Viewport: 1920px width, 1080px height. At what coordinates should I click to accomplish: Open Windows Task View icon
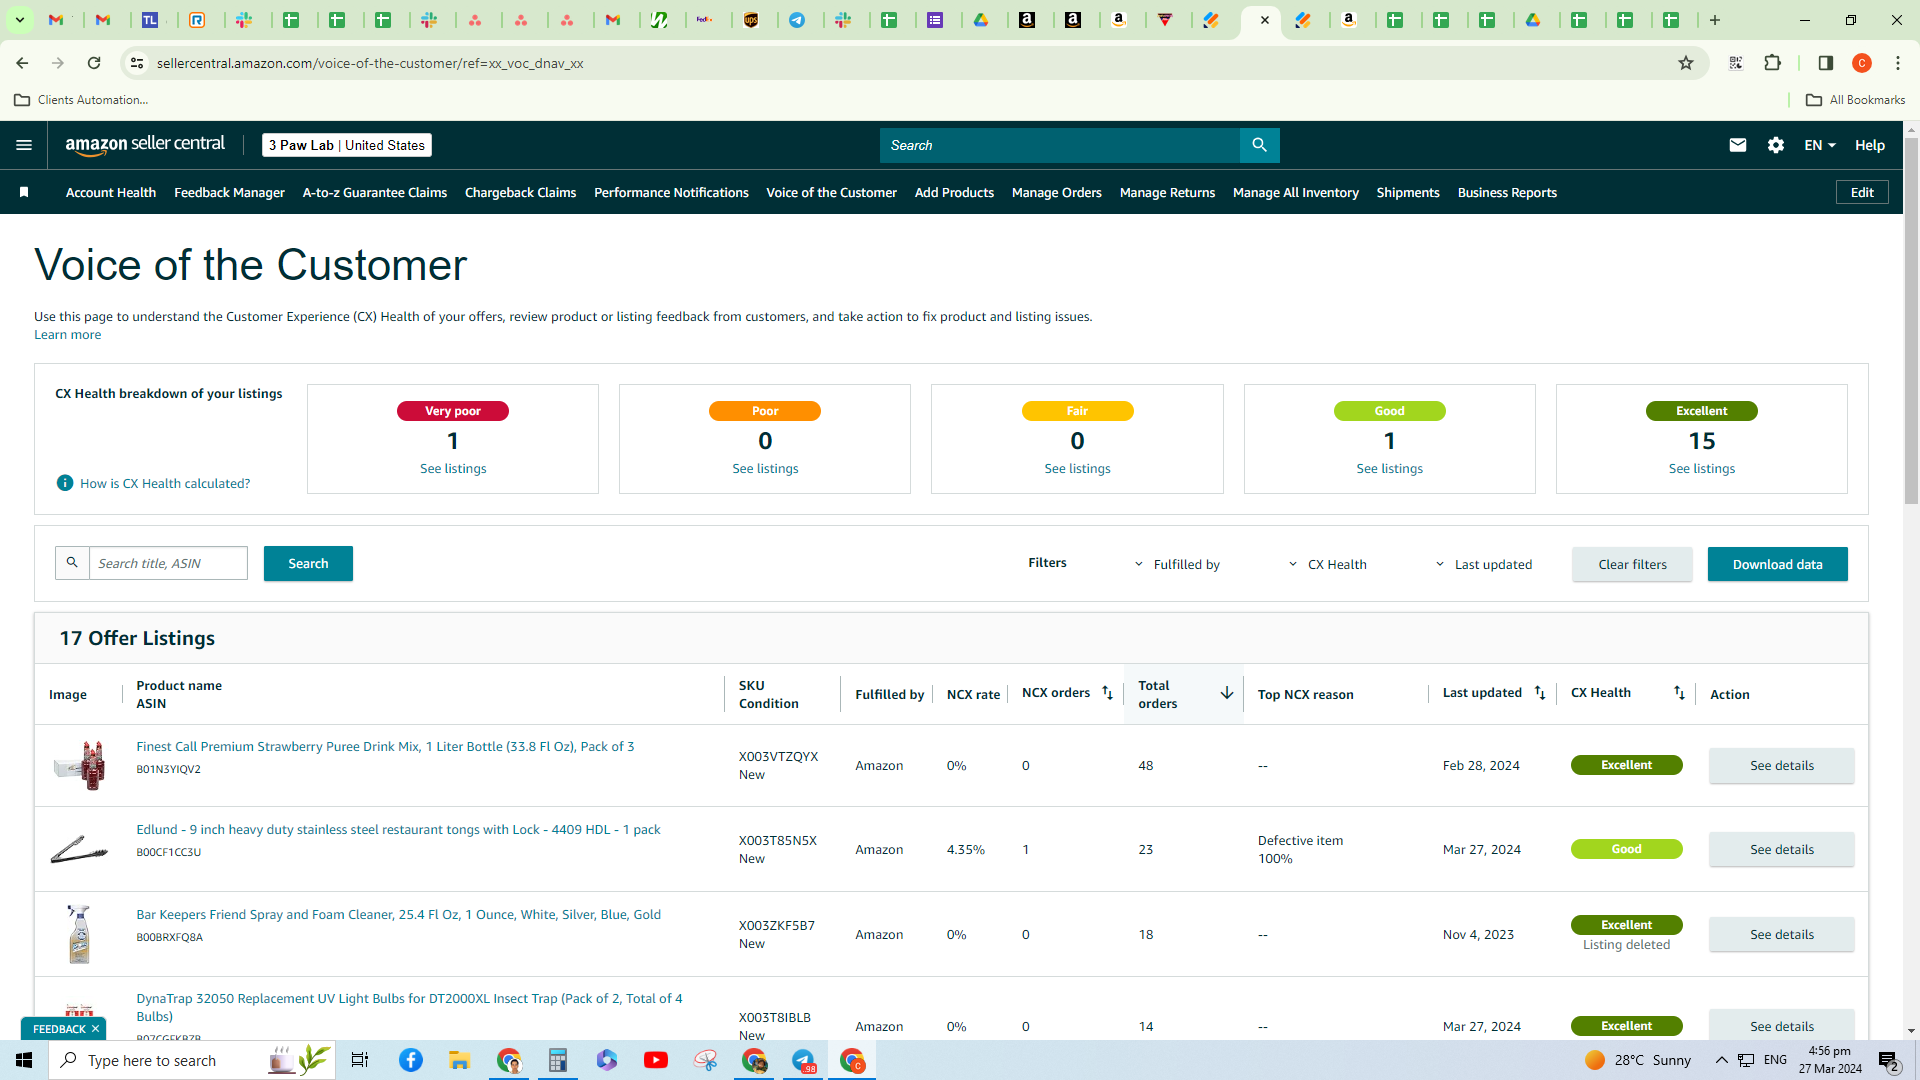coord(360,1060)
